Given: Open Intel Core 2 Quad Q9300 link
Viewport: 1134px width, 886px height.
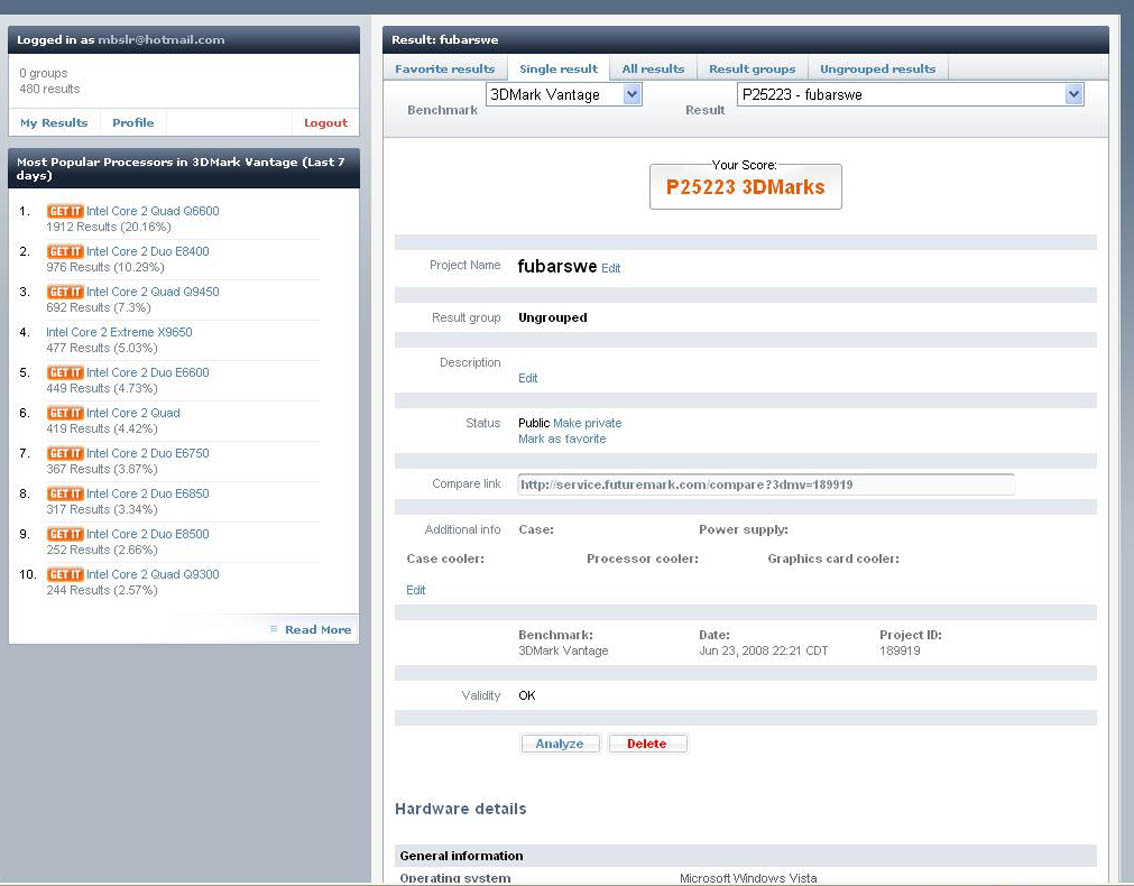Looking at the screenshot, I should tap(153, 576).
